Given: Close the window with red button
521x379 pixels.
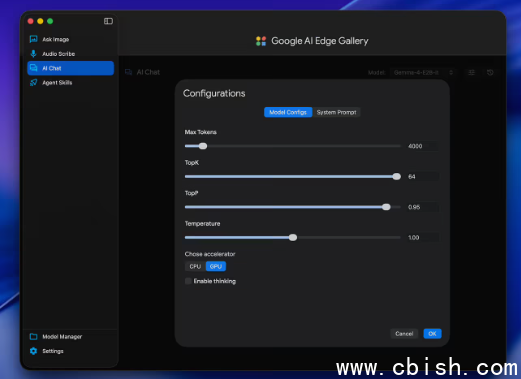Looking at the screenshot, I should click(x=30, y=21).
